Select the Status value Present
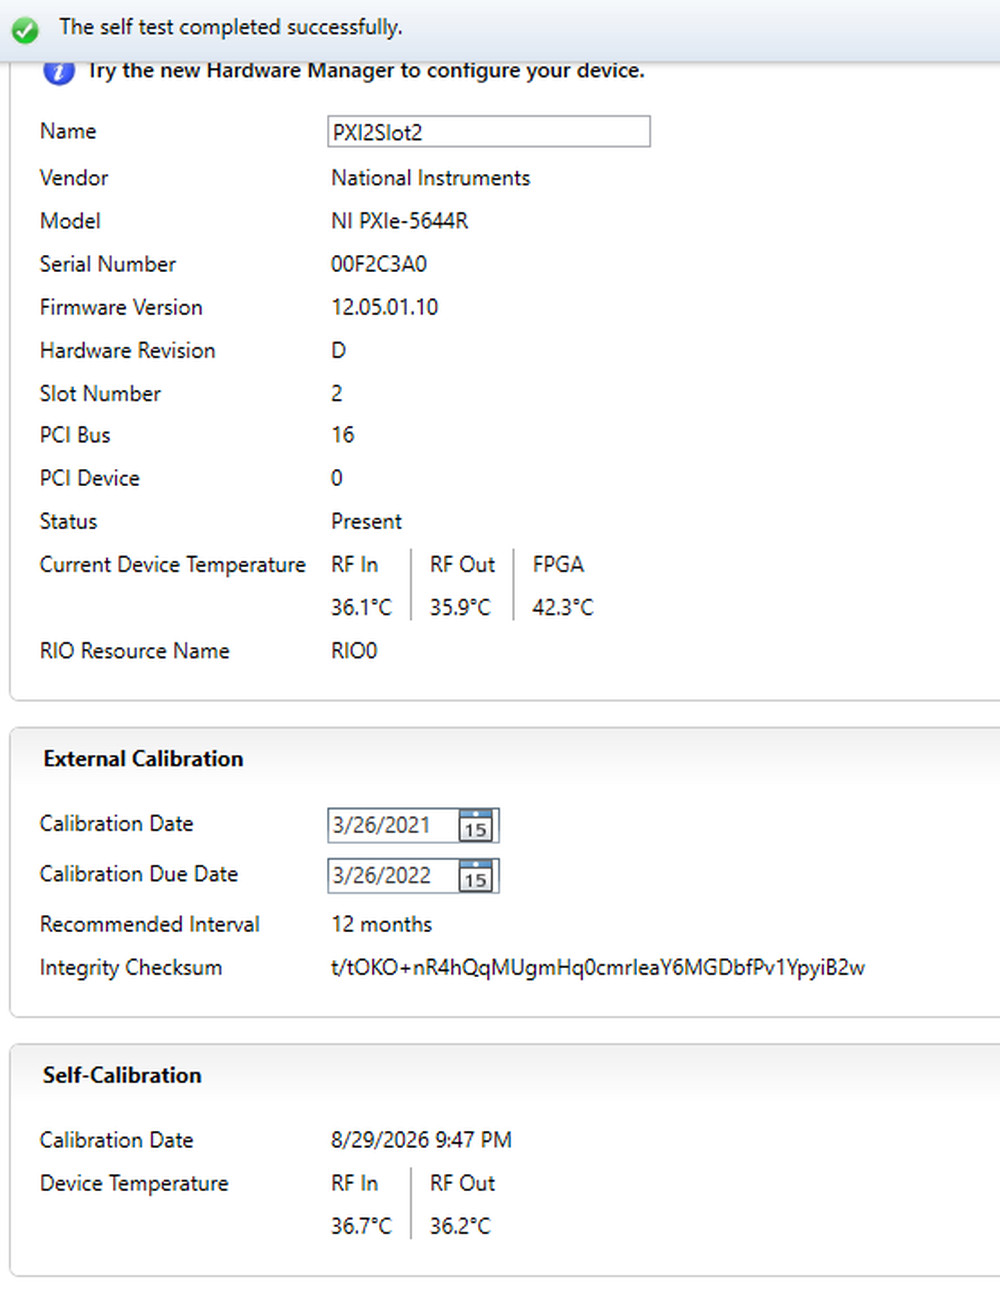Viewport: 1000px width, 1295px height. (x=367, y=521)
